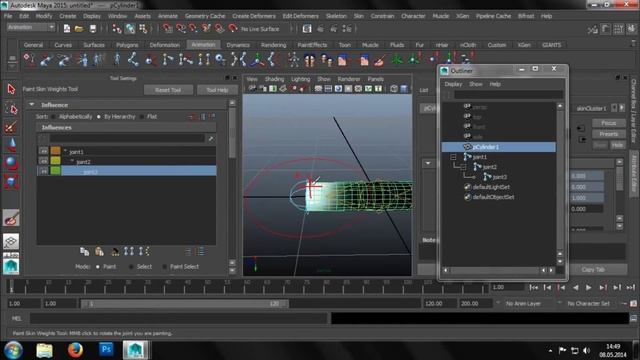
Task: Set mode to Paint
Action: tap(98, 267)
